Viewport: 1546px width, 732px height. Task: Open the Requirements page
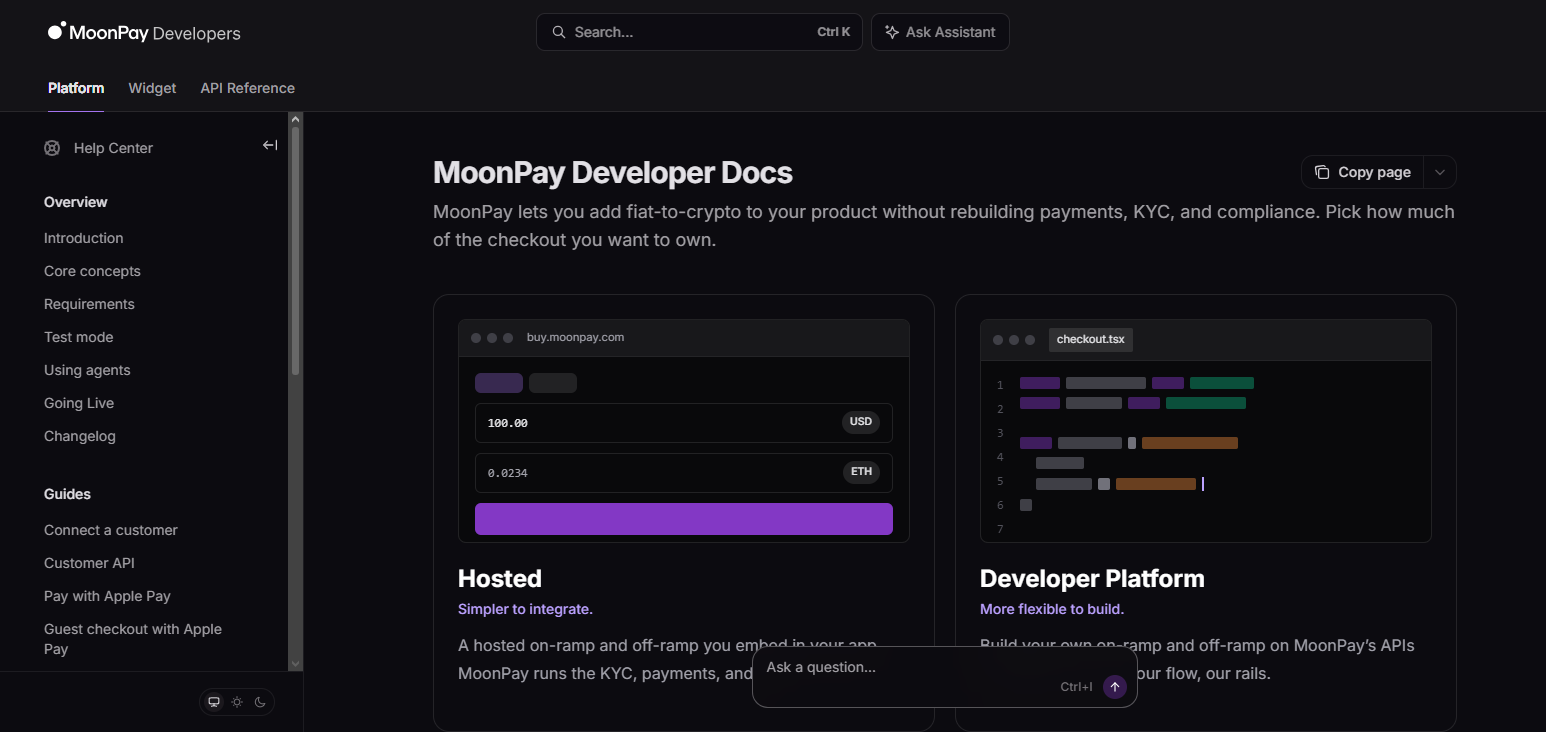point(89,304)
